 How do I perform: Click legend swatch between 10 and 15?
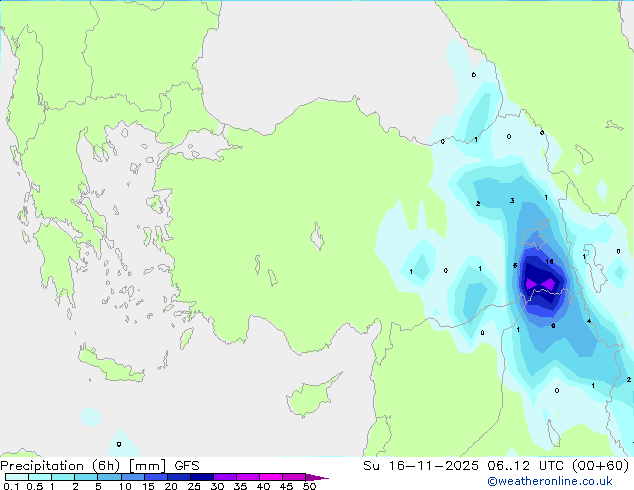[132, 477]
